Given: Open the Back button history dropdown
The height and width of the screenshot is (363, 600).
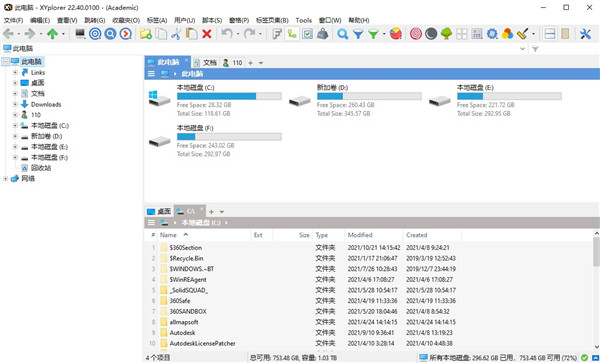Looking at the screenshot, I should pos(18,34).
